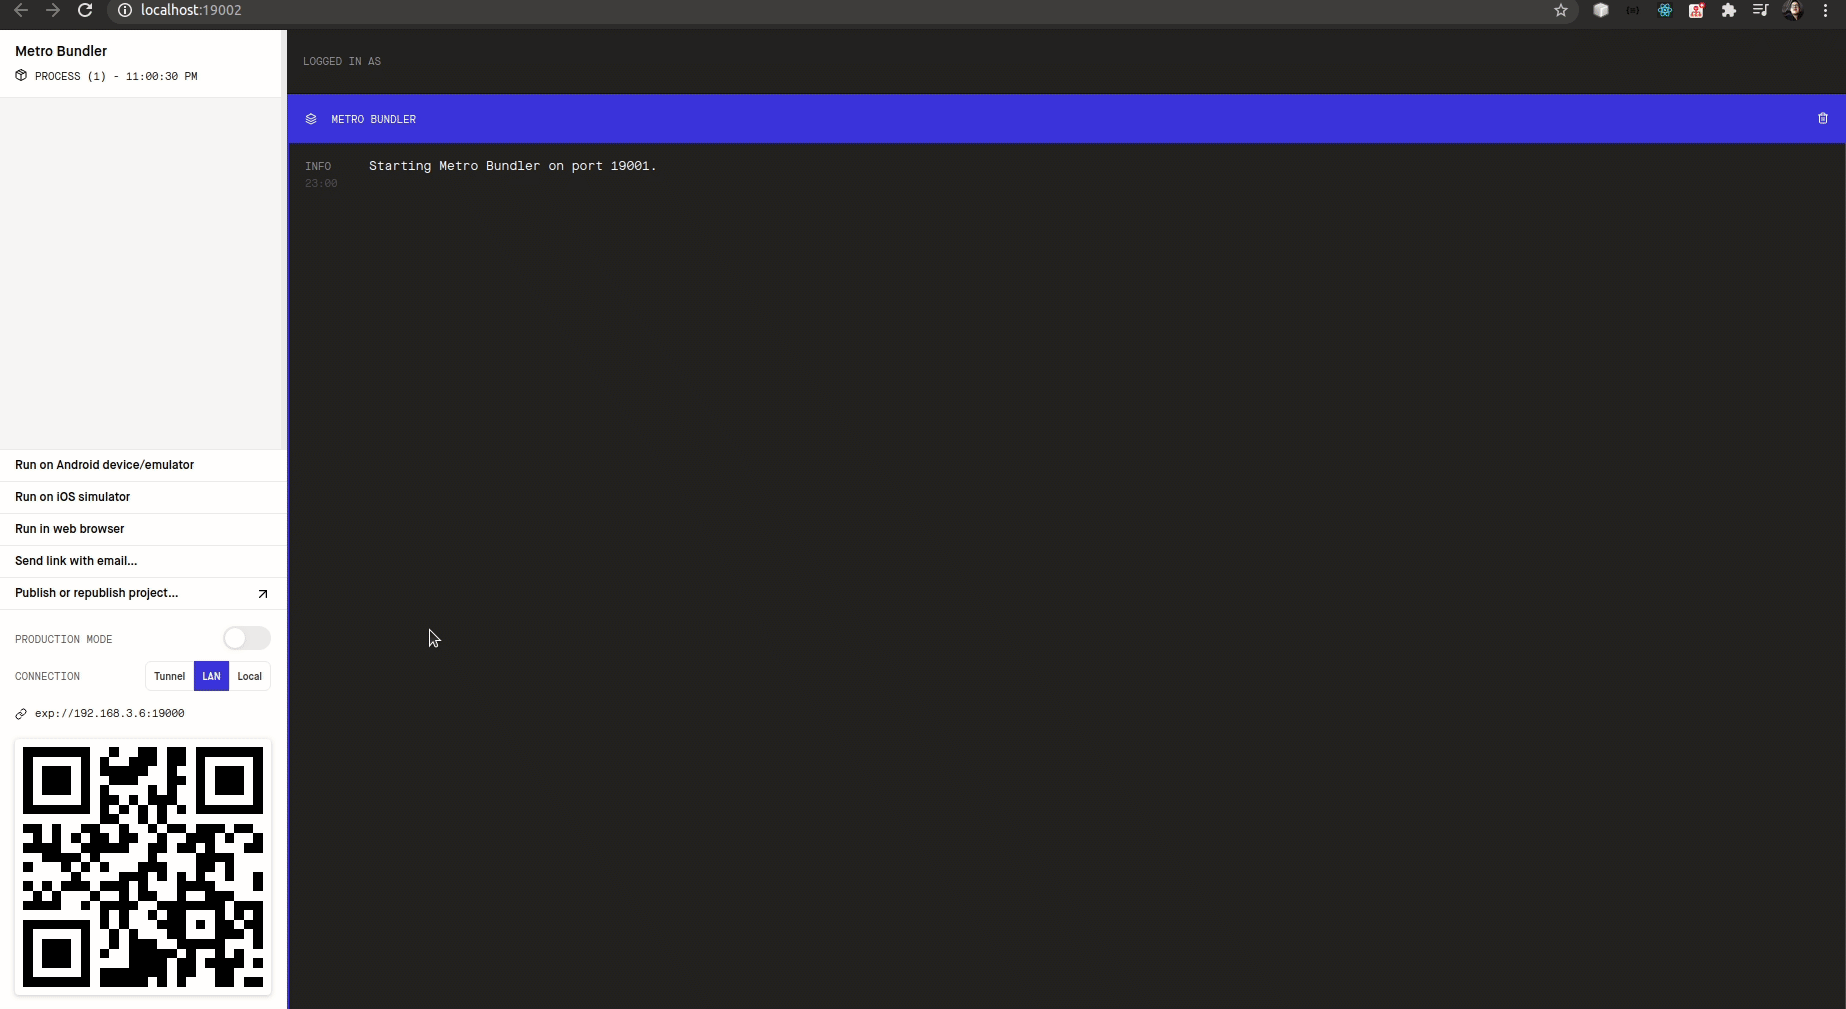Run on iOS simulator

click(143, 497)
